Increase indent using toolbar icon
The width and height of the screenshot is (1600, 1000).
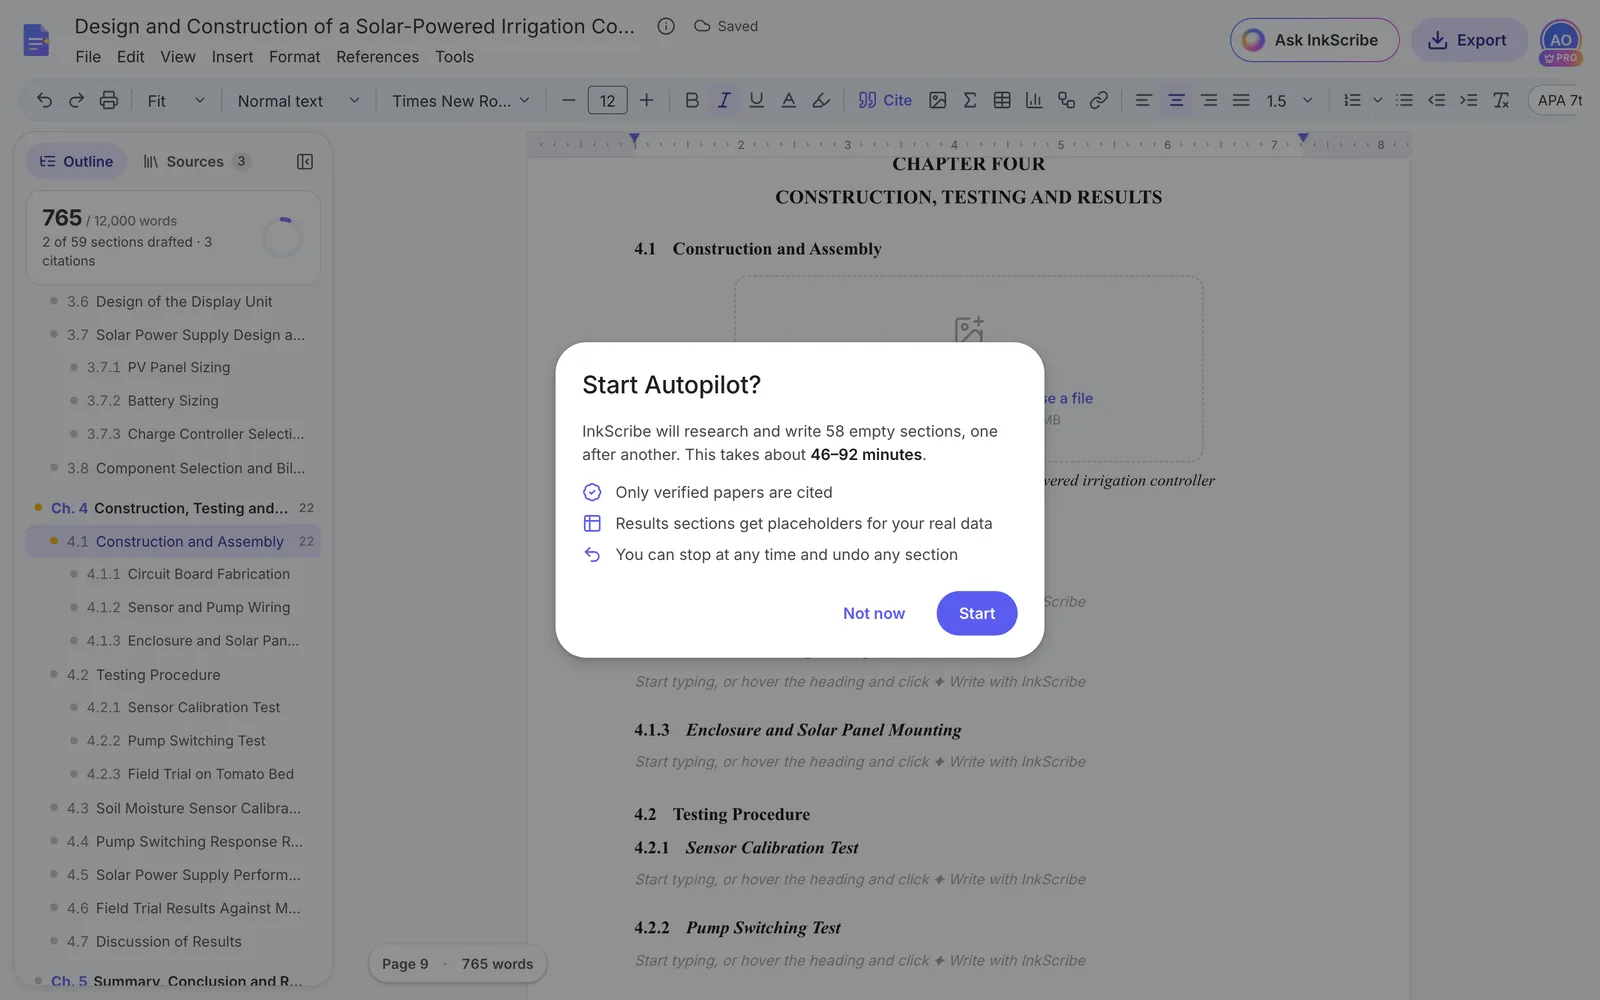[1468, 100]
